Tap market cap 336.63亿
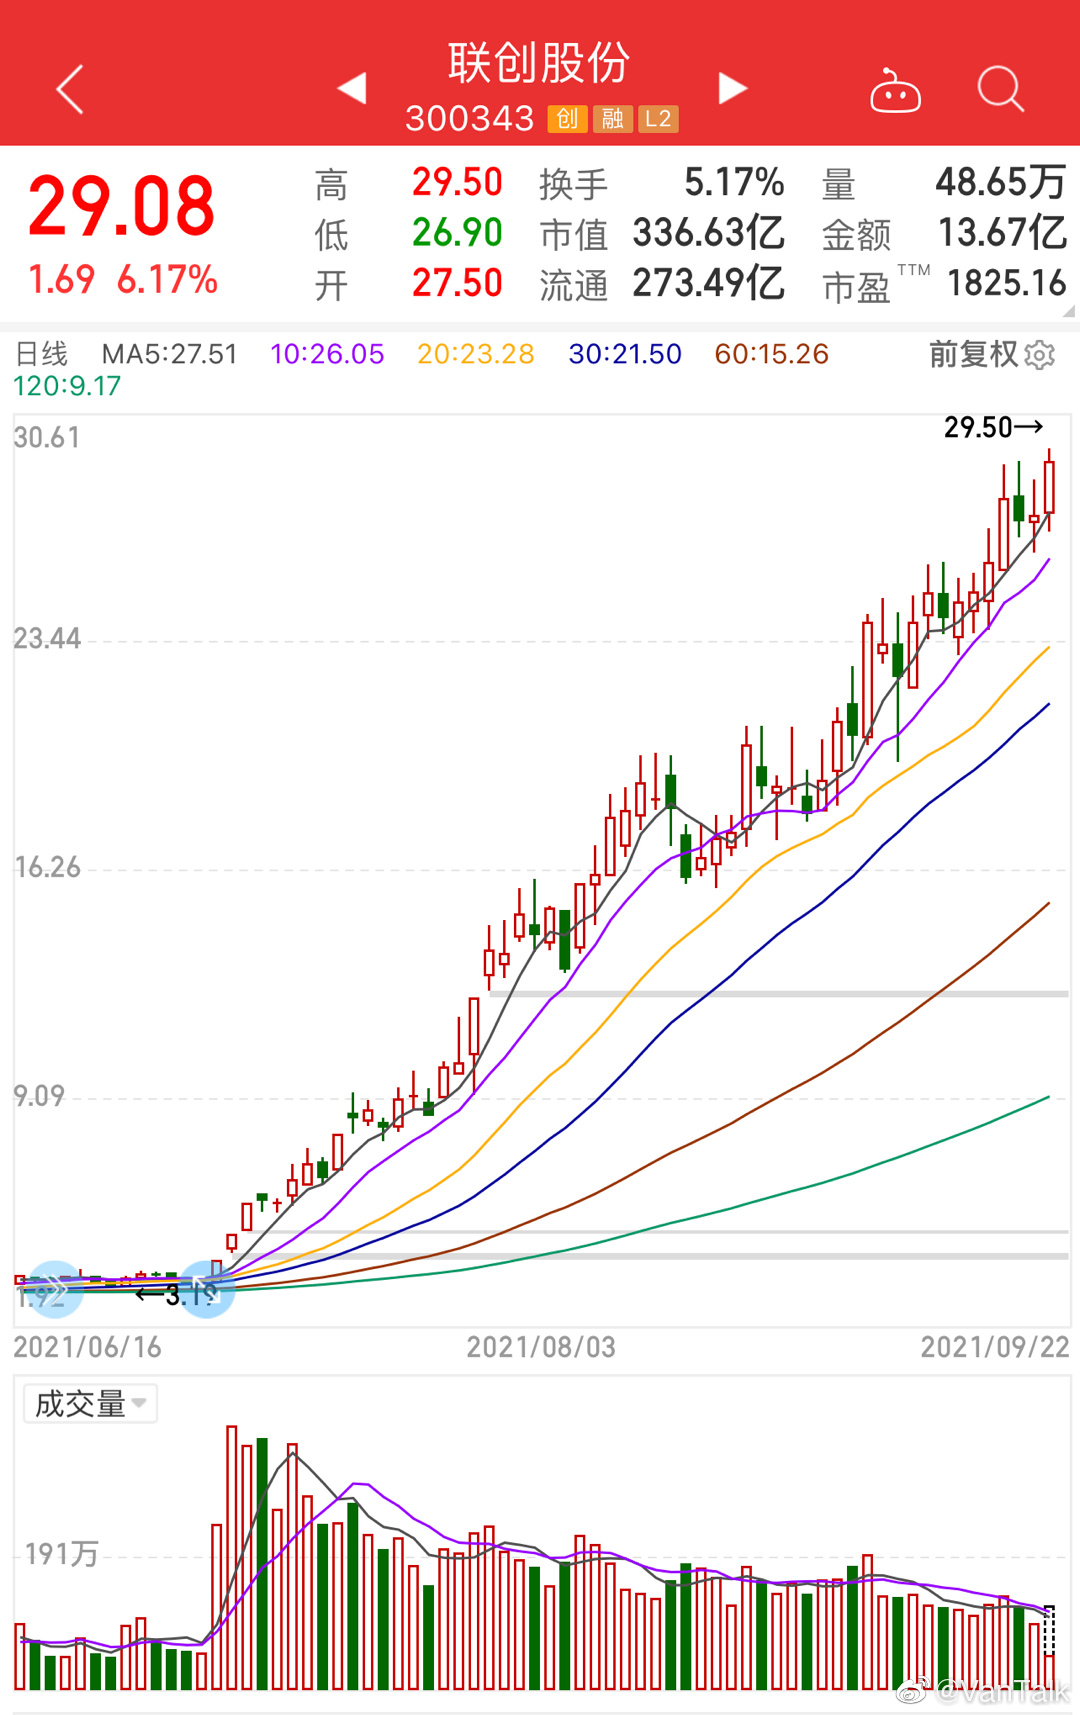Screen dimensions: 1080x1715 (708, 232)
